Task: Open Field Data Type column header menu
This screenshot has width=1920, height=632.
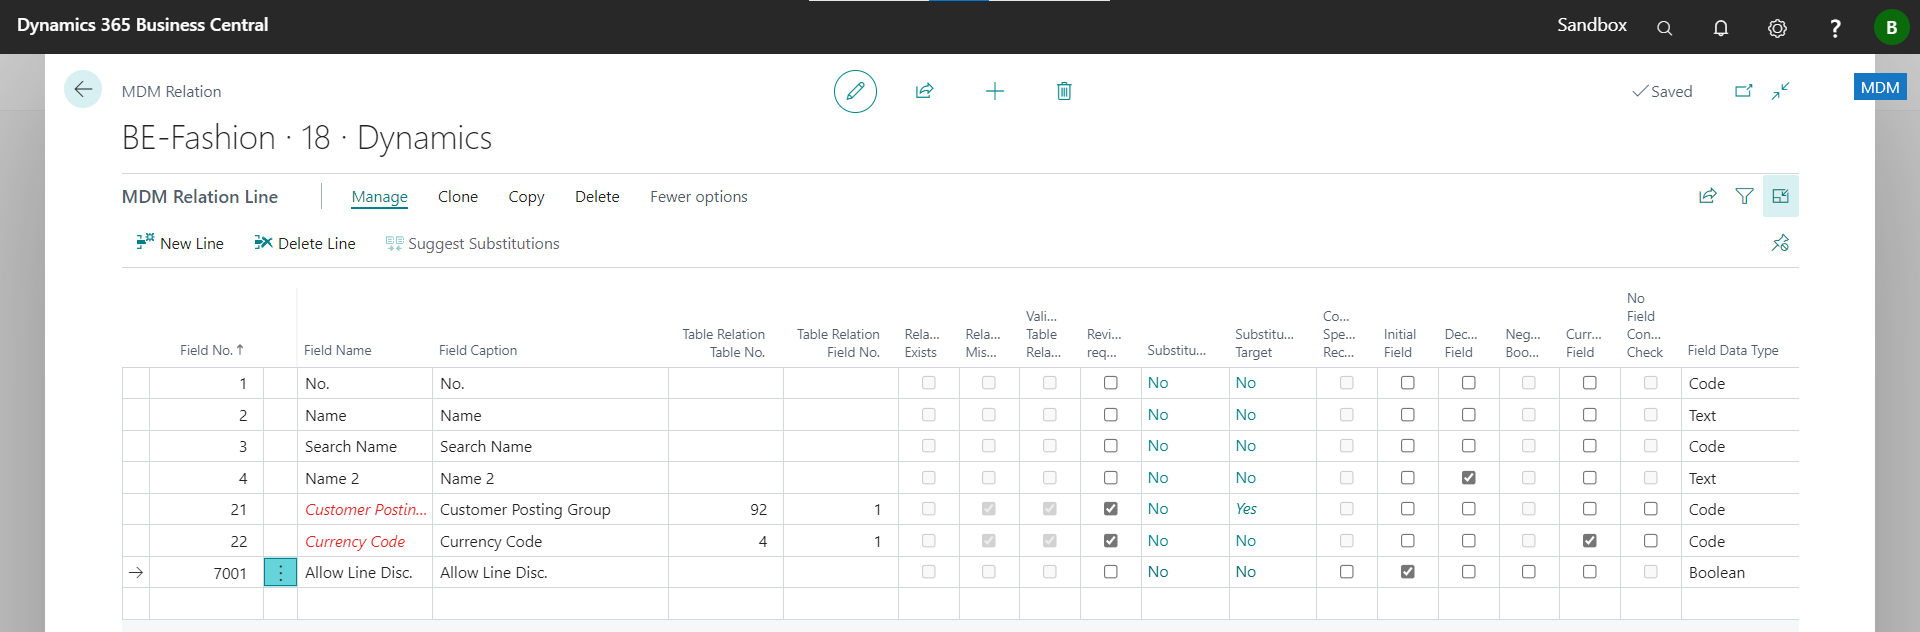Action: 1733,350
